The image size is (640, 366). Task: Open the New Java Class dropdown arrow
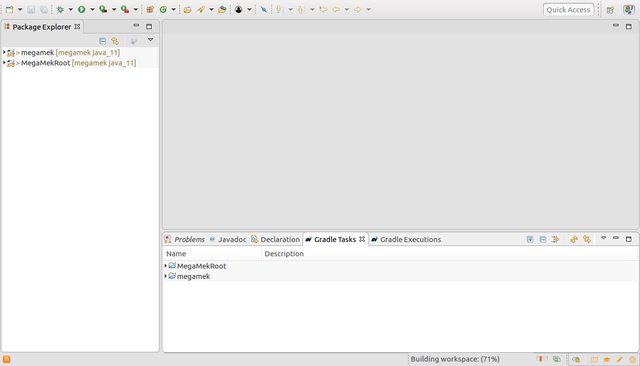click(173, 9)
